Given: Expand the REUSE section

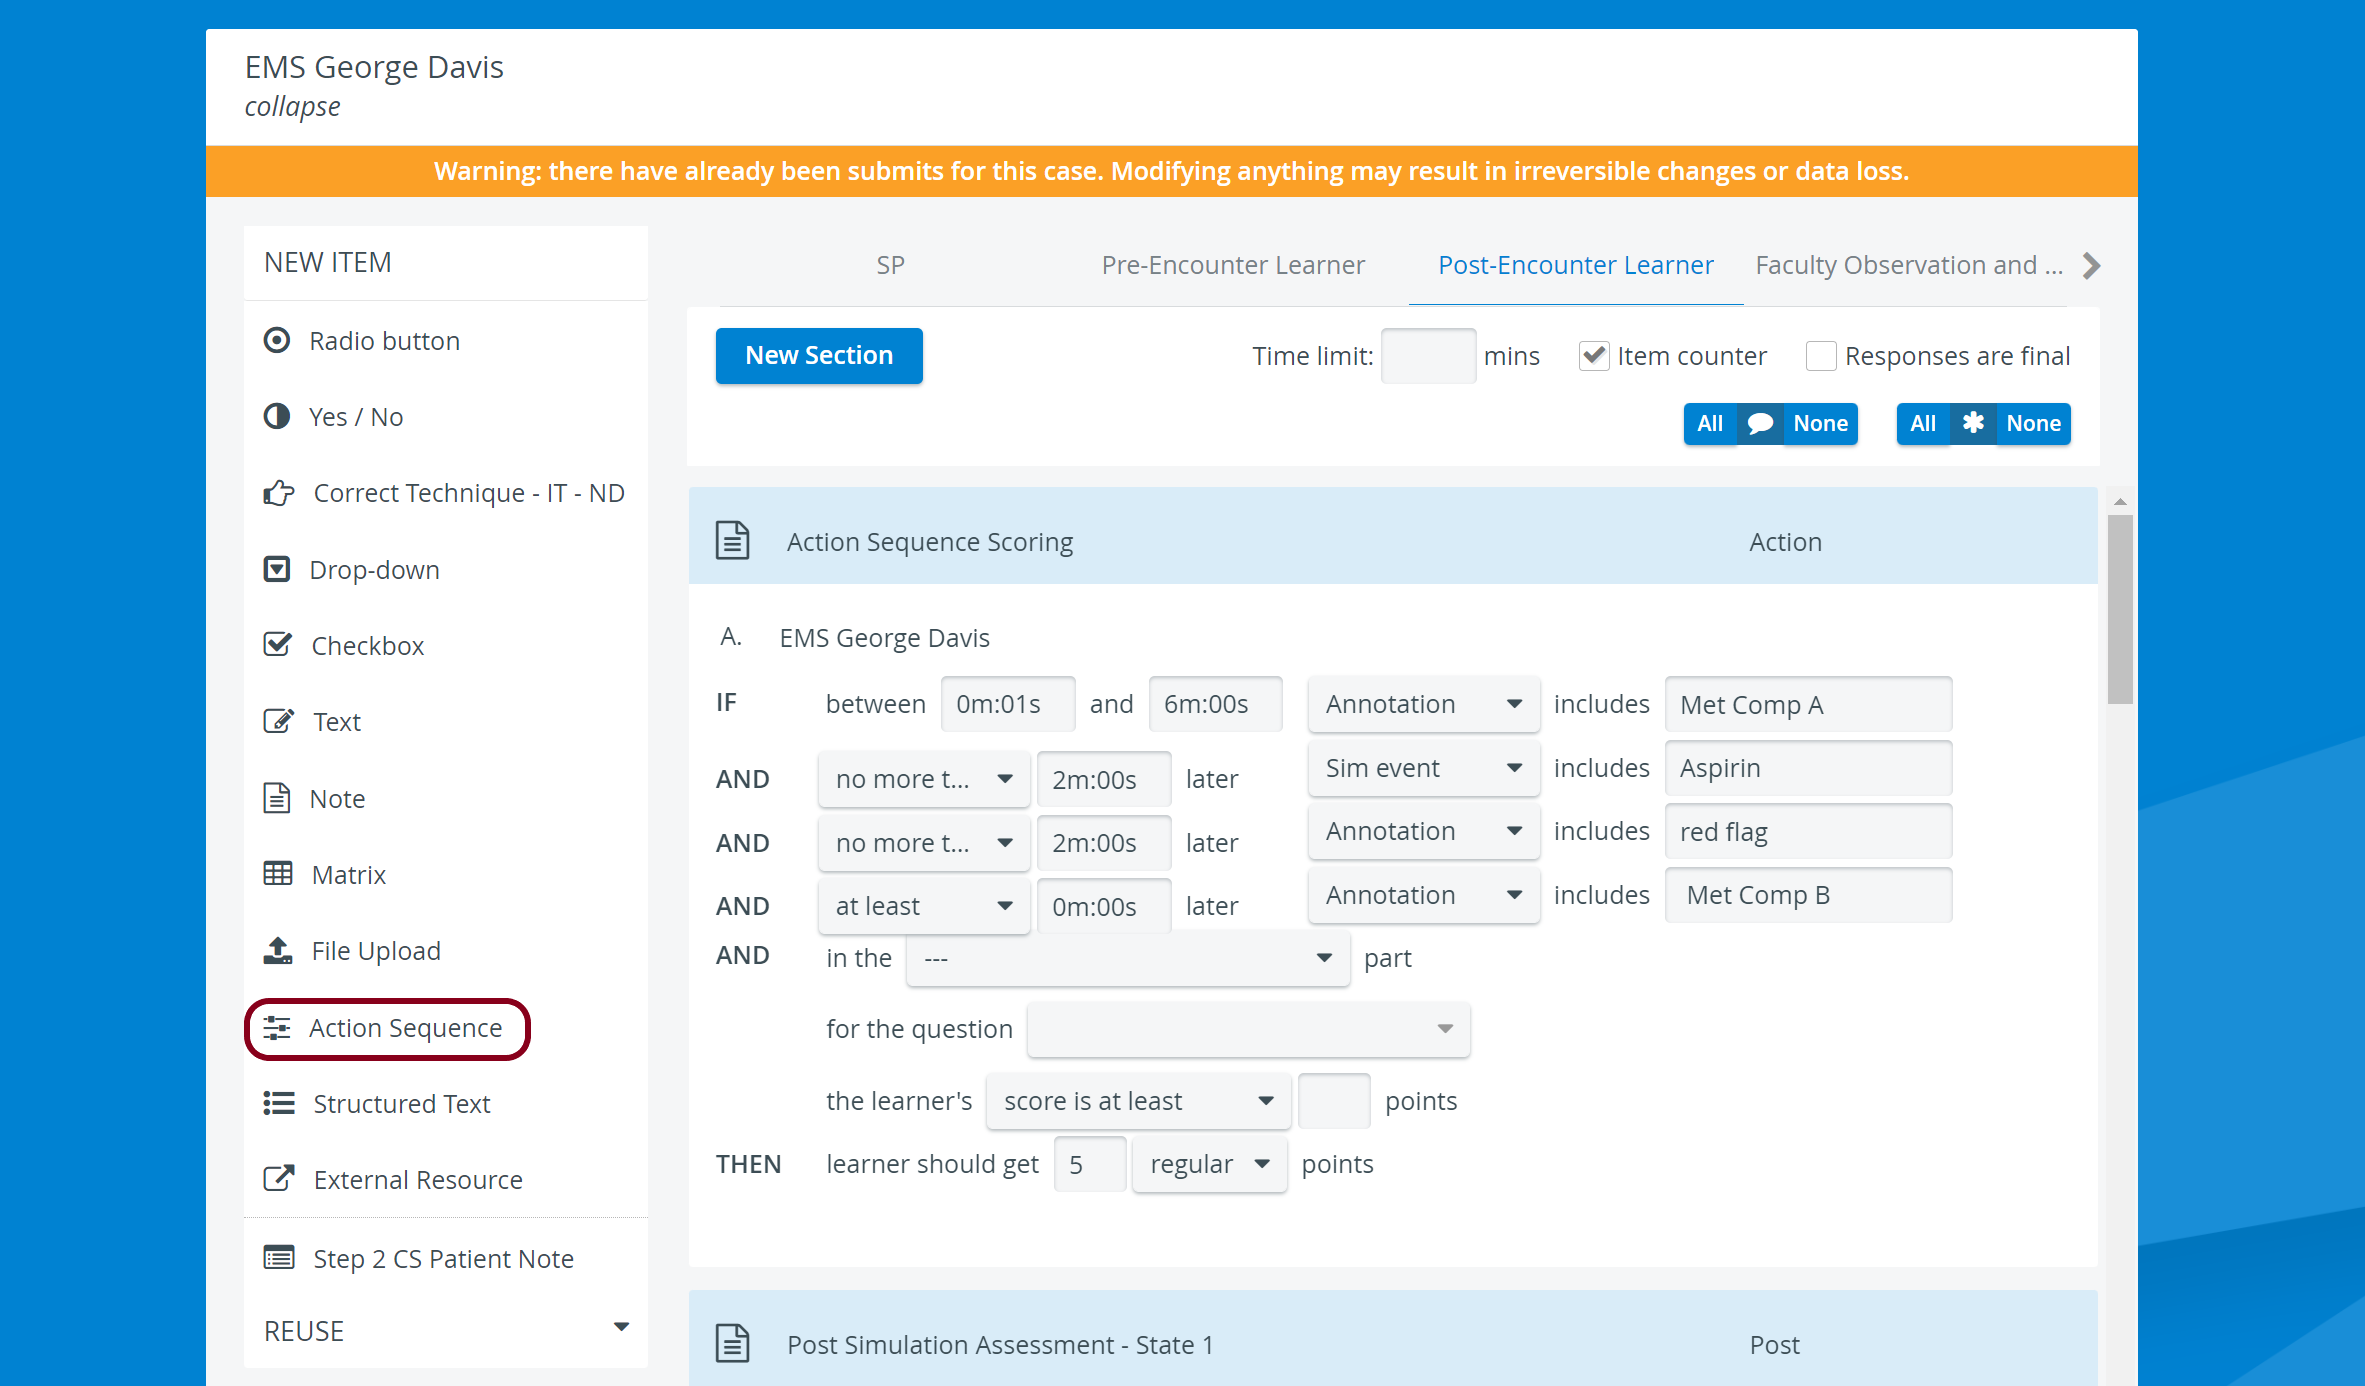Looking at the screenshot, I should pos(446,1330).
